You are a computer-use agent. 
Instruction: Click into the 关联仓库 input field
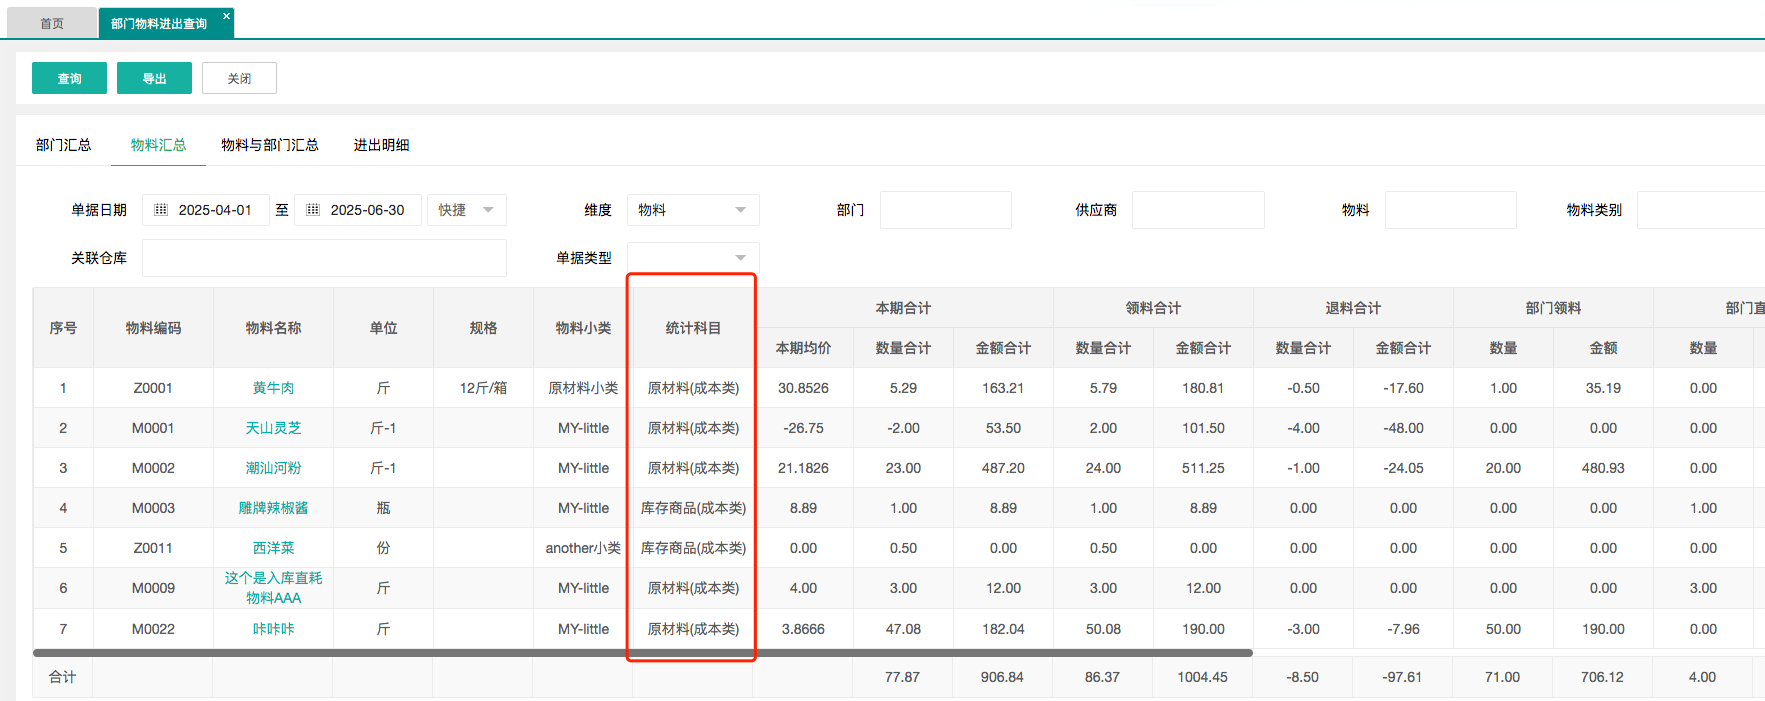click(324, 258)
